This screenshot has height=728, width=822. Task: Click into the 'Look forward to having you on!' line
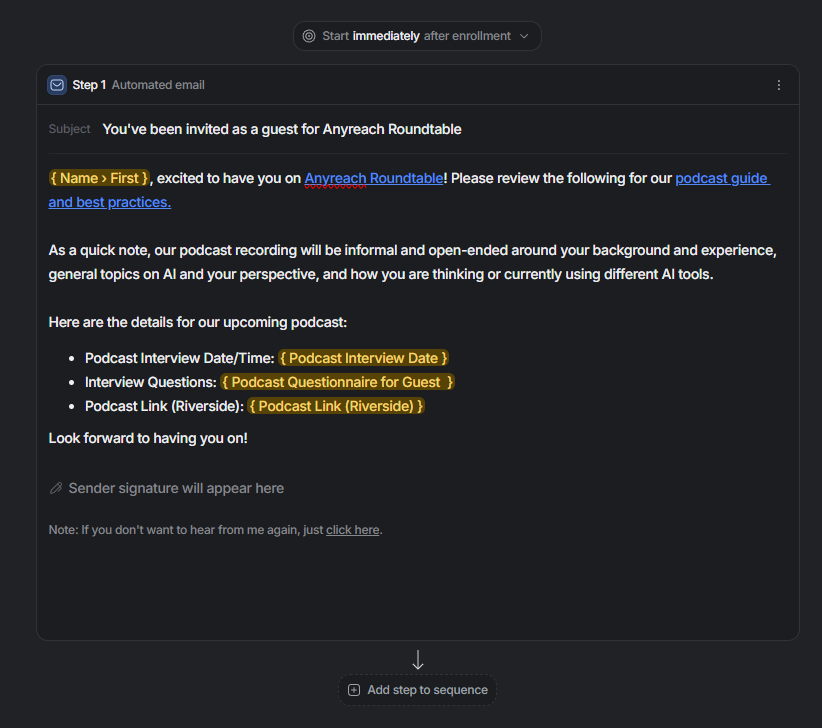148,438
